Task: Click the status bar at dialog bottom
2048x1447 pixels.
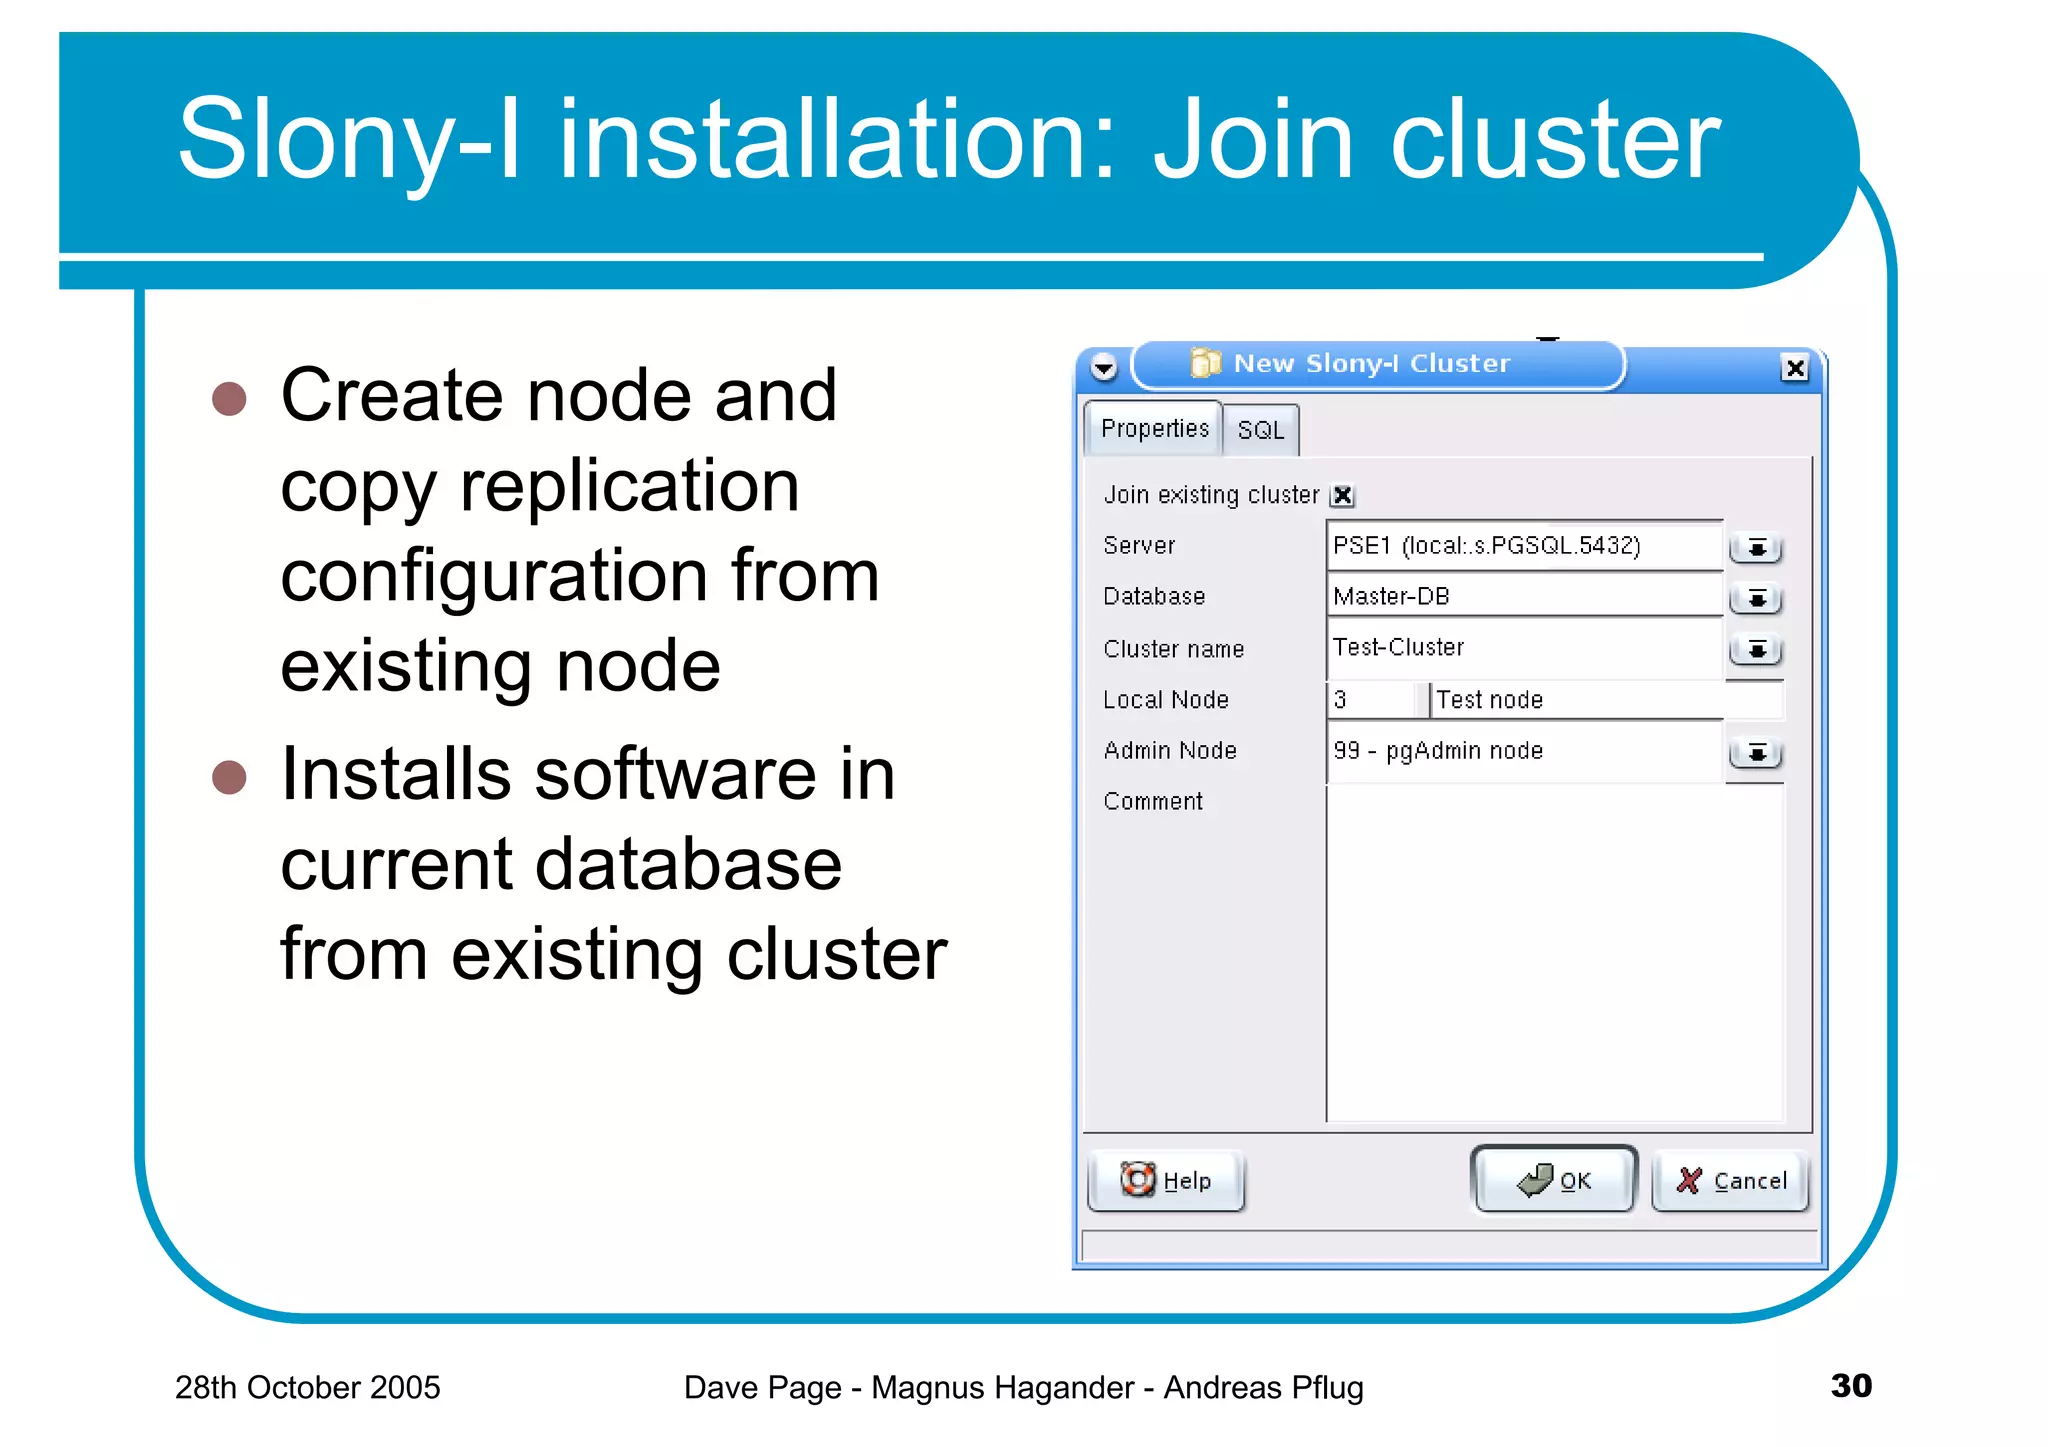Action: pos(1449,1245)
